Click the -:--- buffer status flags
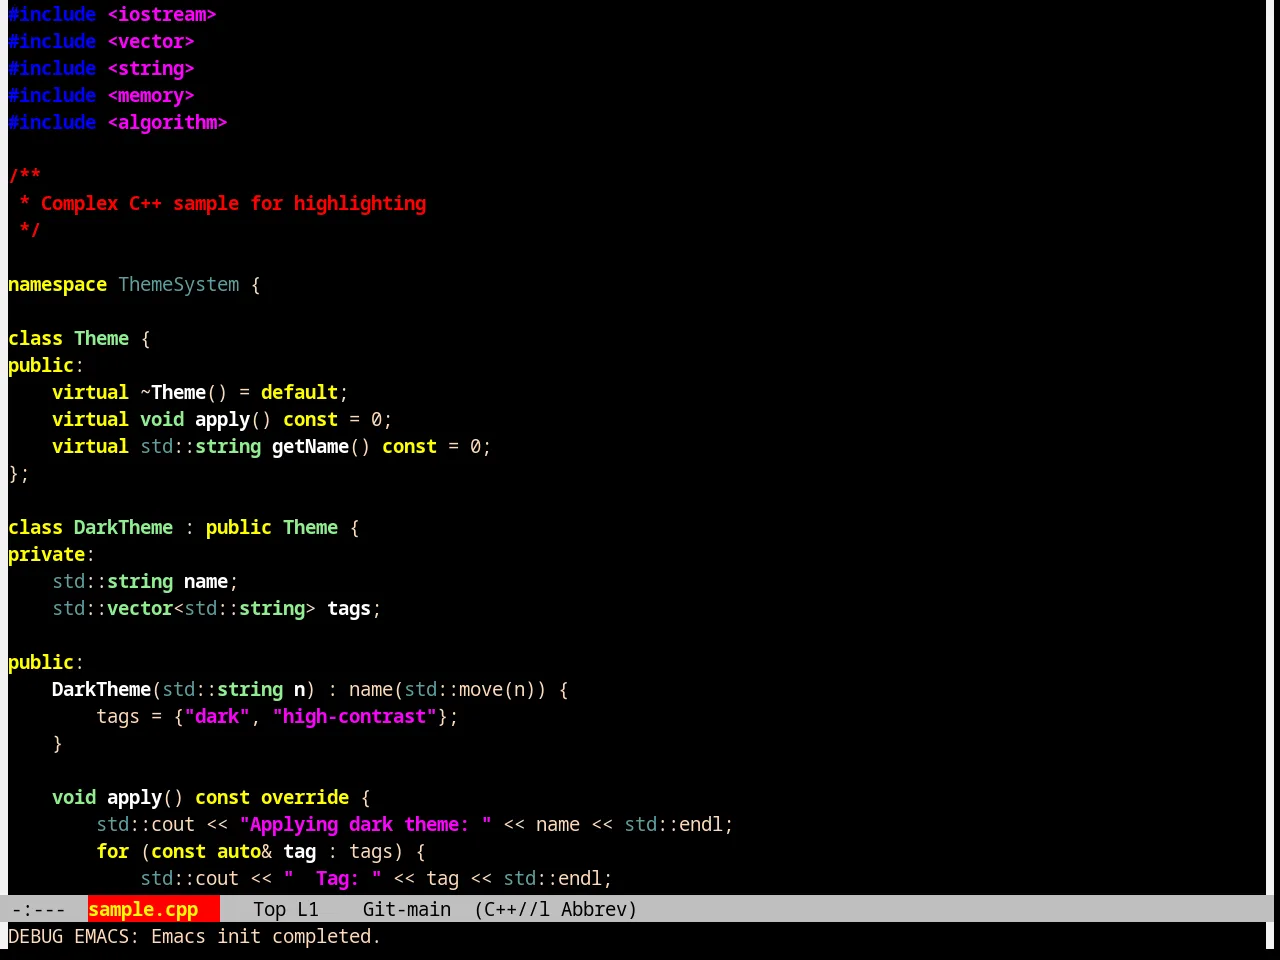The image size is (1280, 960). [x=38, y=909]
